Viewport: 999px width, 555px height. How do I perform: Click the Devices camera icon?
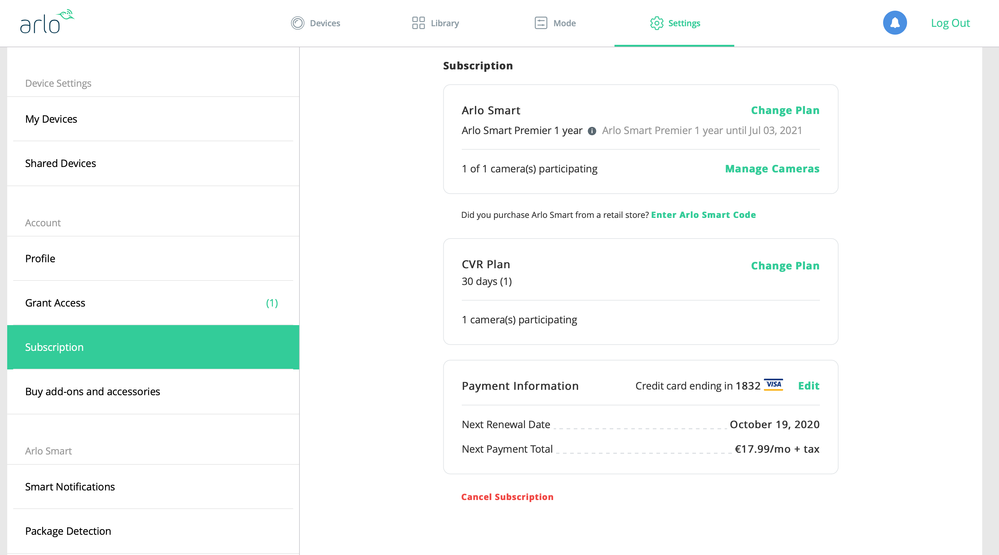(x=298, y=23)
